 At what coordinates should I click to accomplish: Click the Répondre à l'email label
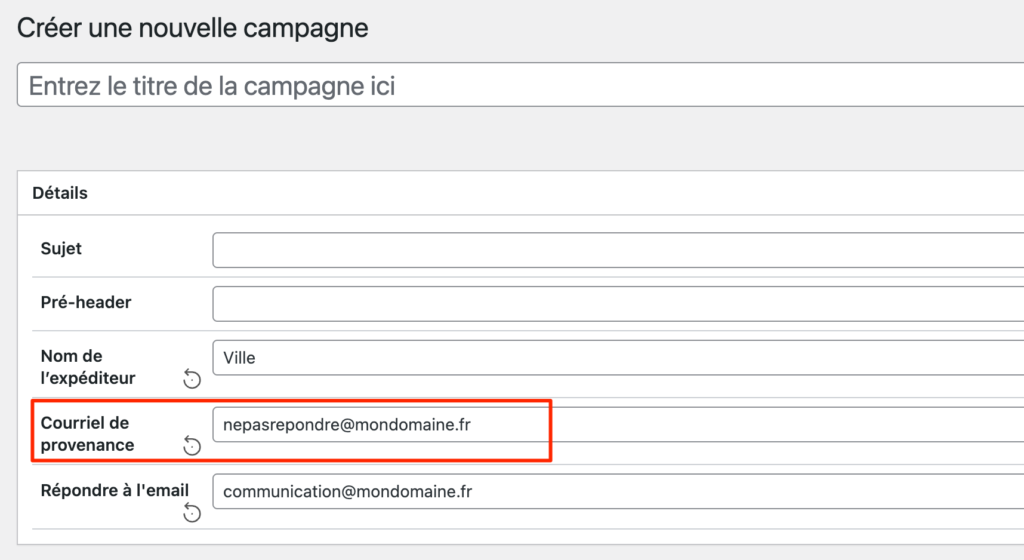click(114, 491)
